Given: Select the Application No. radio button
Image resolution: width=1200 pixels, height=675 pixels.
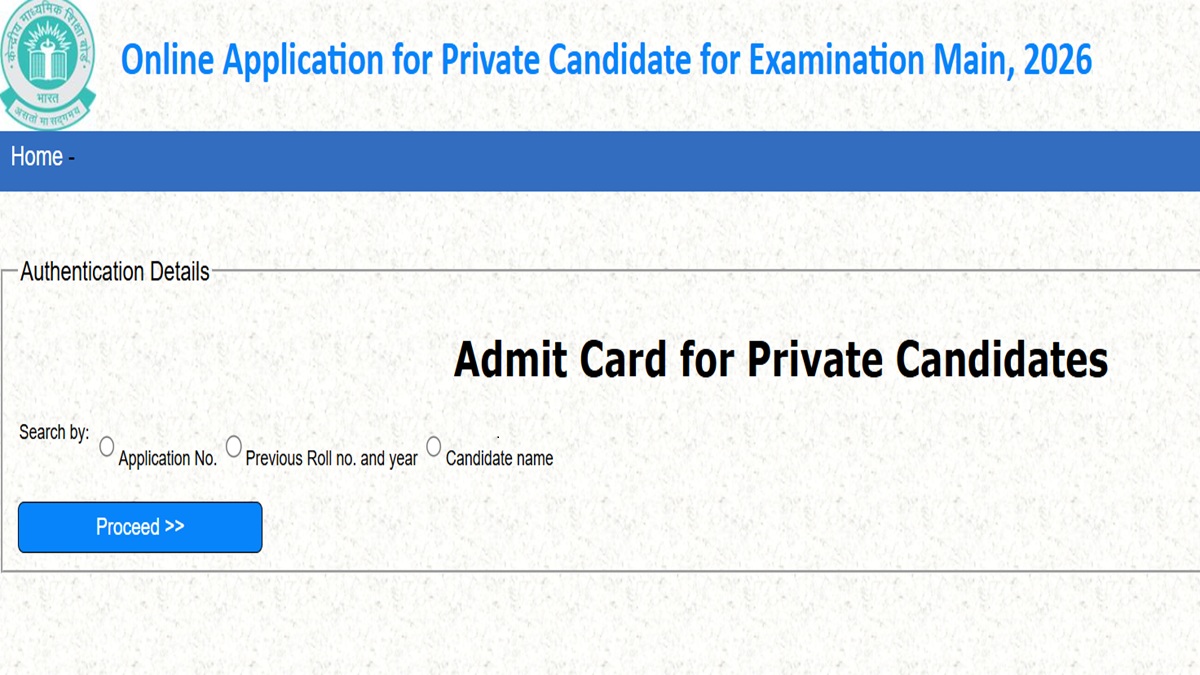Looking at the screenshot, I should pyautogui.click(x=107, y=447).
